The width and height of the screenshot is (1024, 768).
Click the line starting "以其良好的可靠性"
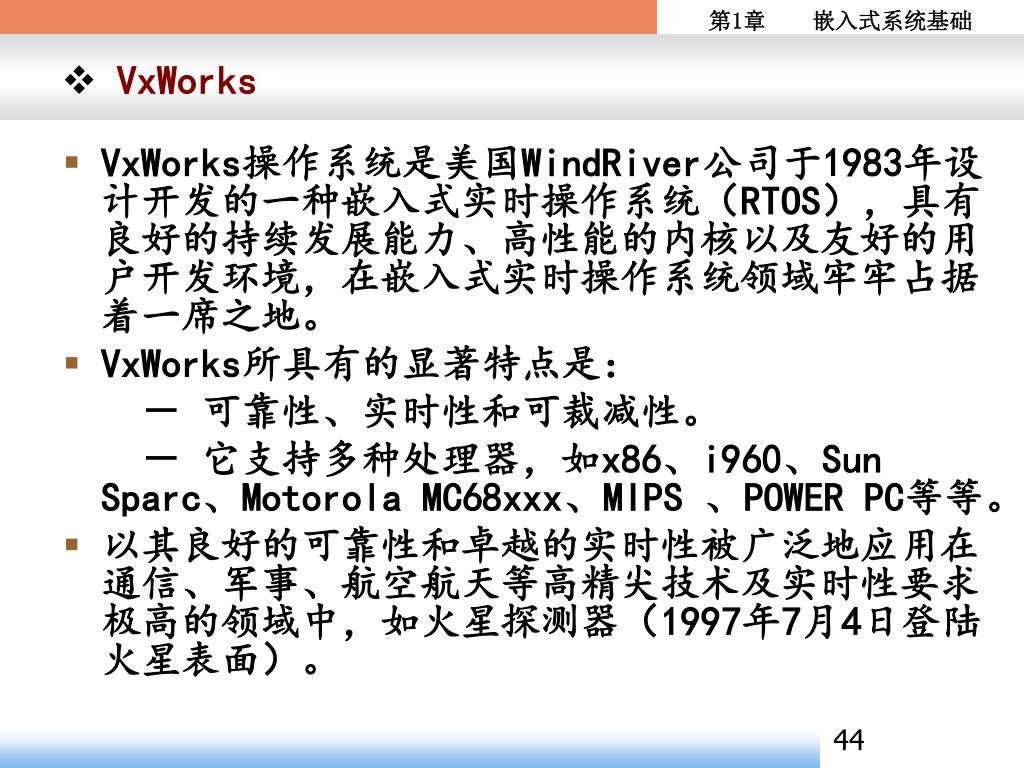pos(540,545)
